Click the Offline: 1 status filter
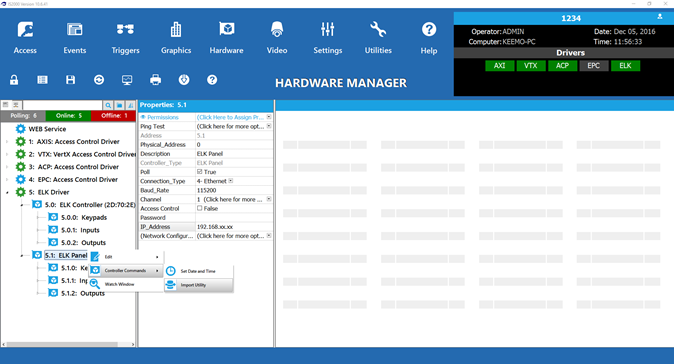This screenshot has width=674, height=364. 113,116
